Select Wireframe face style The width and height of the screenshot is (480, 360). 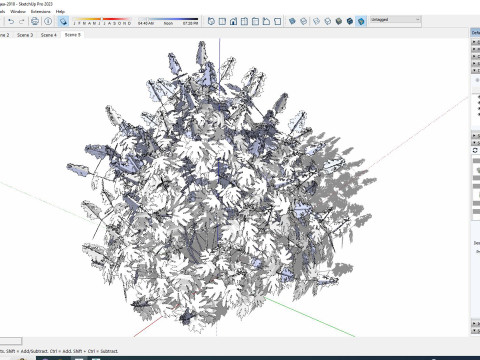pos(316,21)
